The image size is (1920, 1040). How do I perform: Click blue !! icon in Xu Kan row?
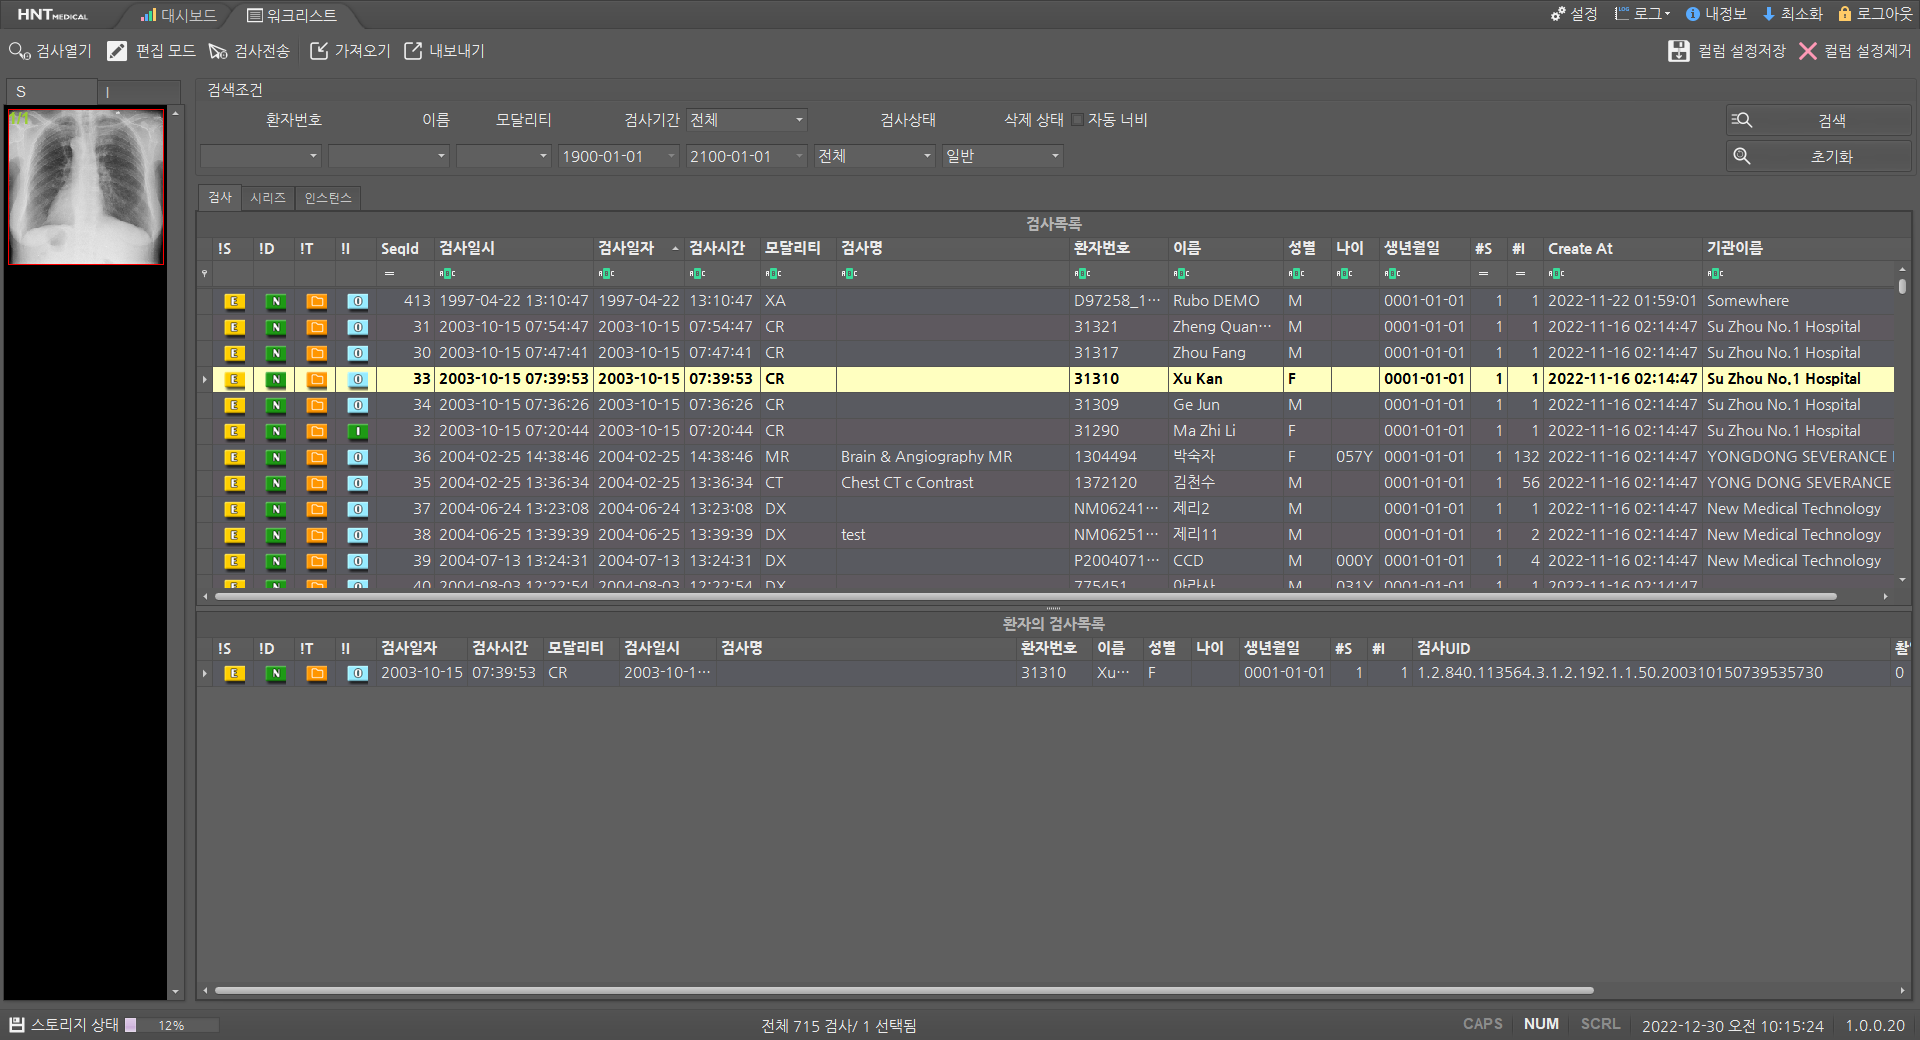358,379
